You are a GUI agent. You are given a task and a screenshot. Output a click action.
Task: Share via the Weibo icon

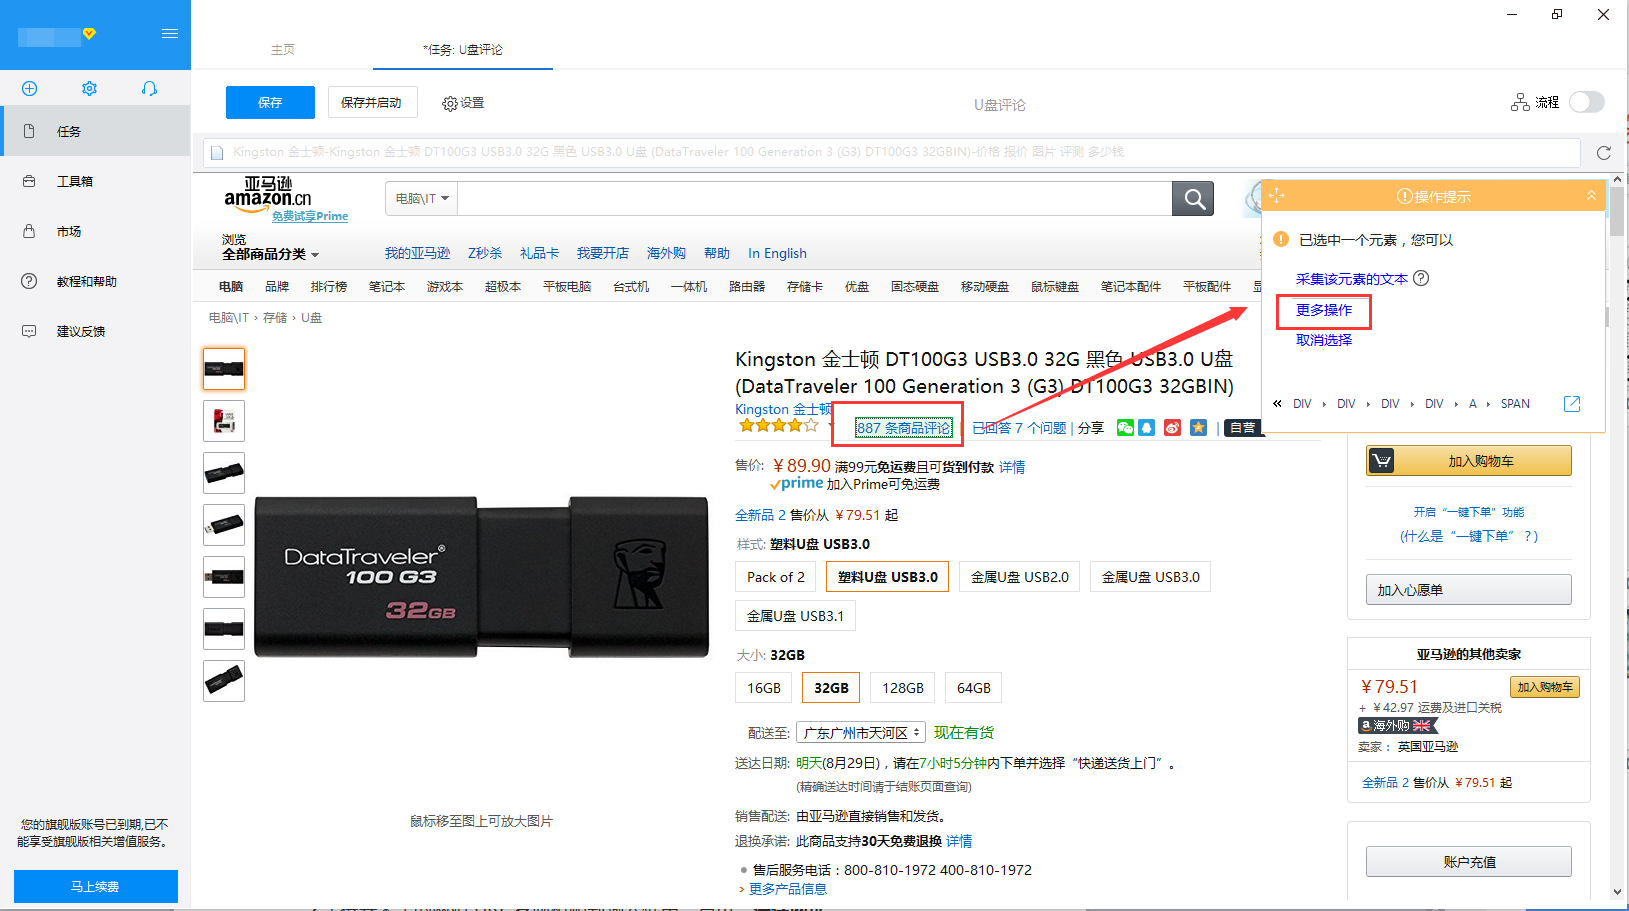point(1172,428)
